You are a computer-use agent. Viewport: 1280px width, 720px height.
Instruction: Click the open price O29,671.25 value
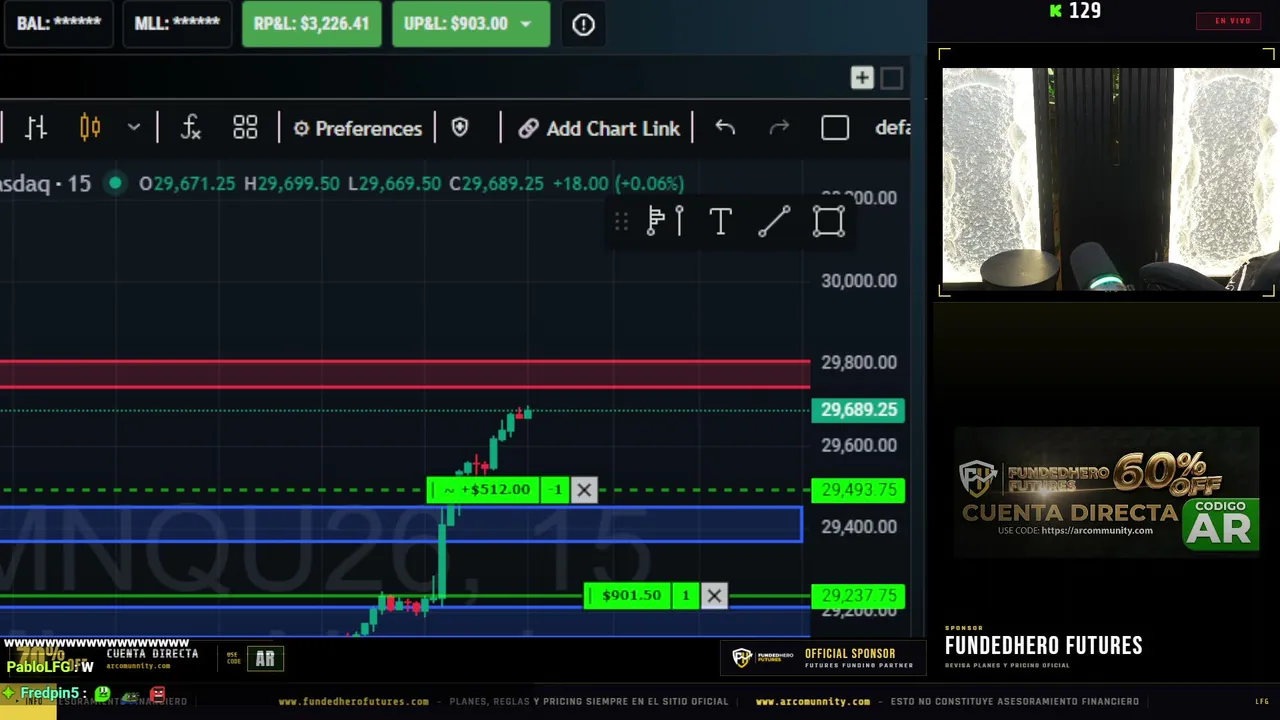tap(187, 184)
